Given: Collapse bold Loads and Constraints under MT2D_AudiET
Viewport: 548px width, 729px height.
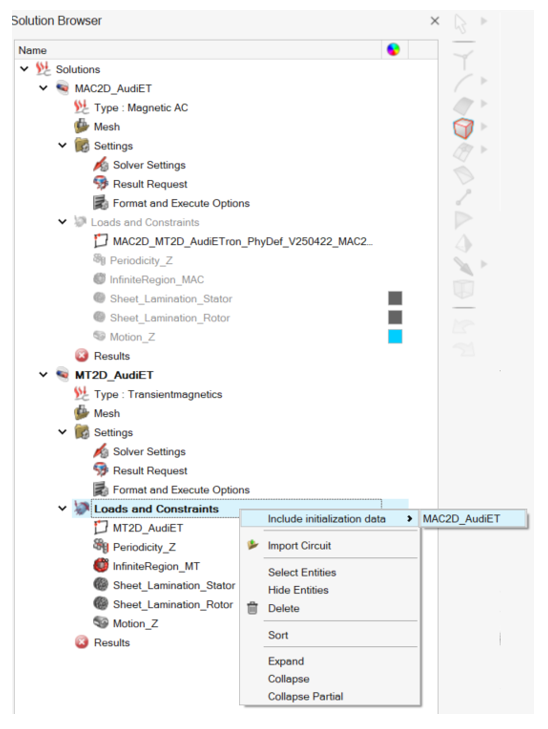Looking at the screenshot, I should click(x=62, y=509).
